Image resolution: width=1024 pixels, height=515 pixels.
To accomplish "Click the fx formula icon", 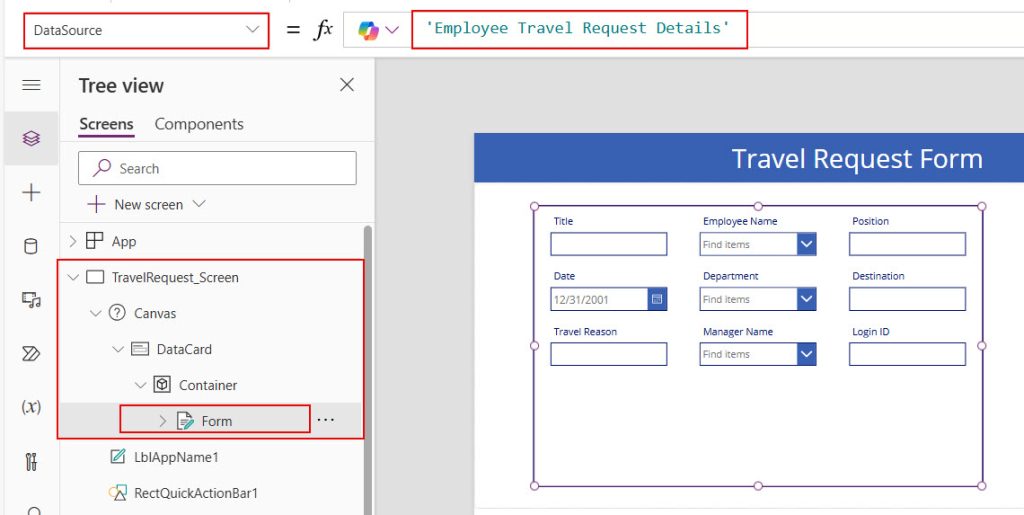I will 323,29.
